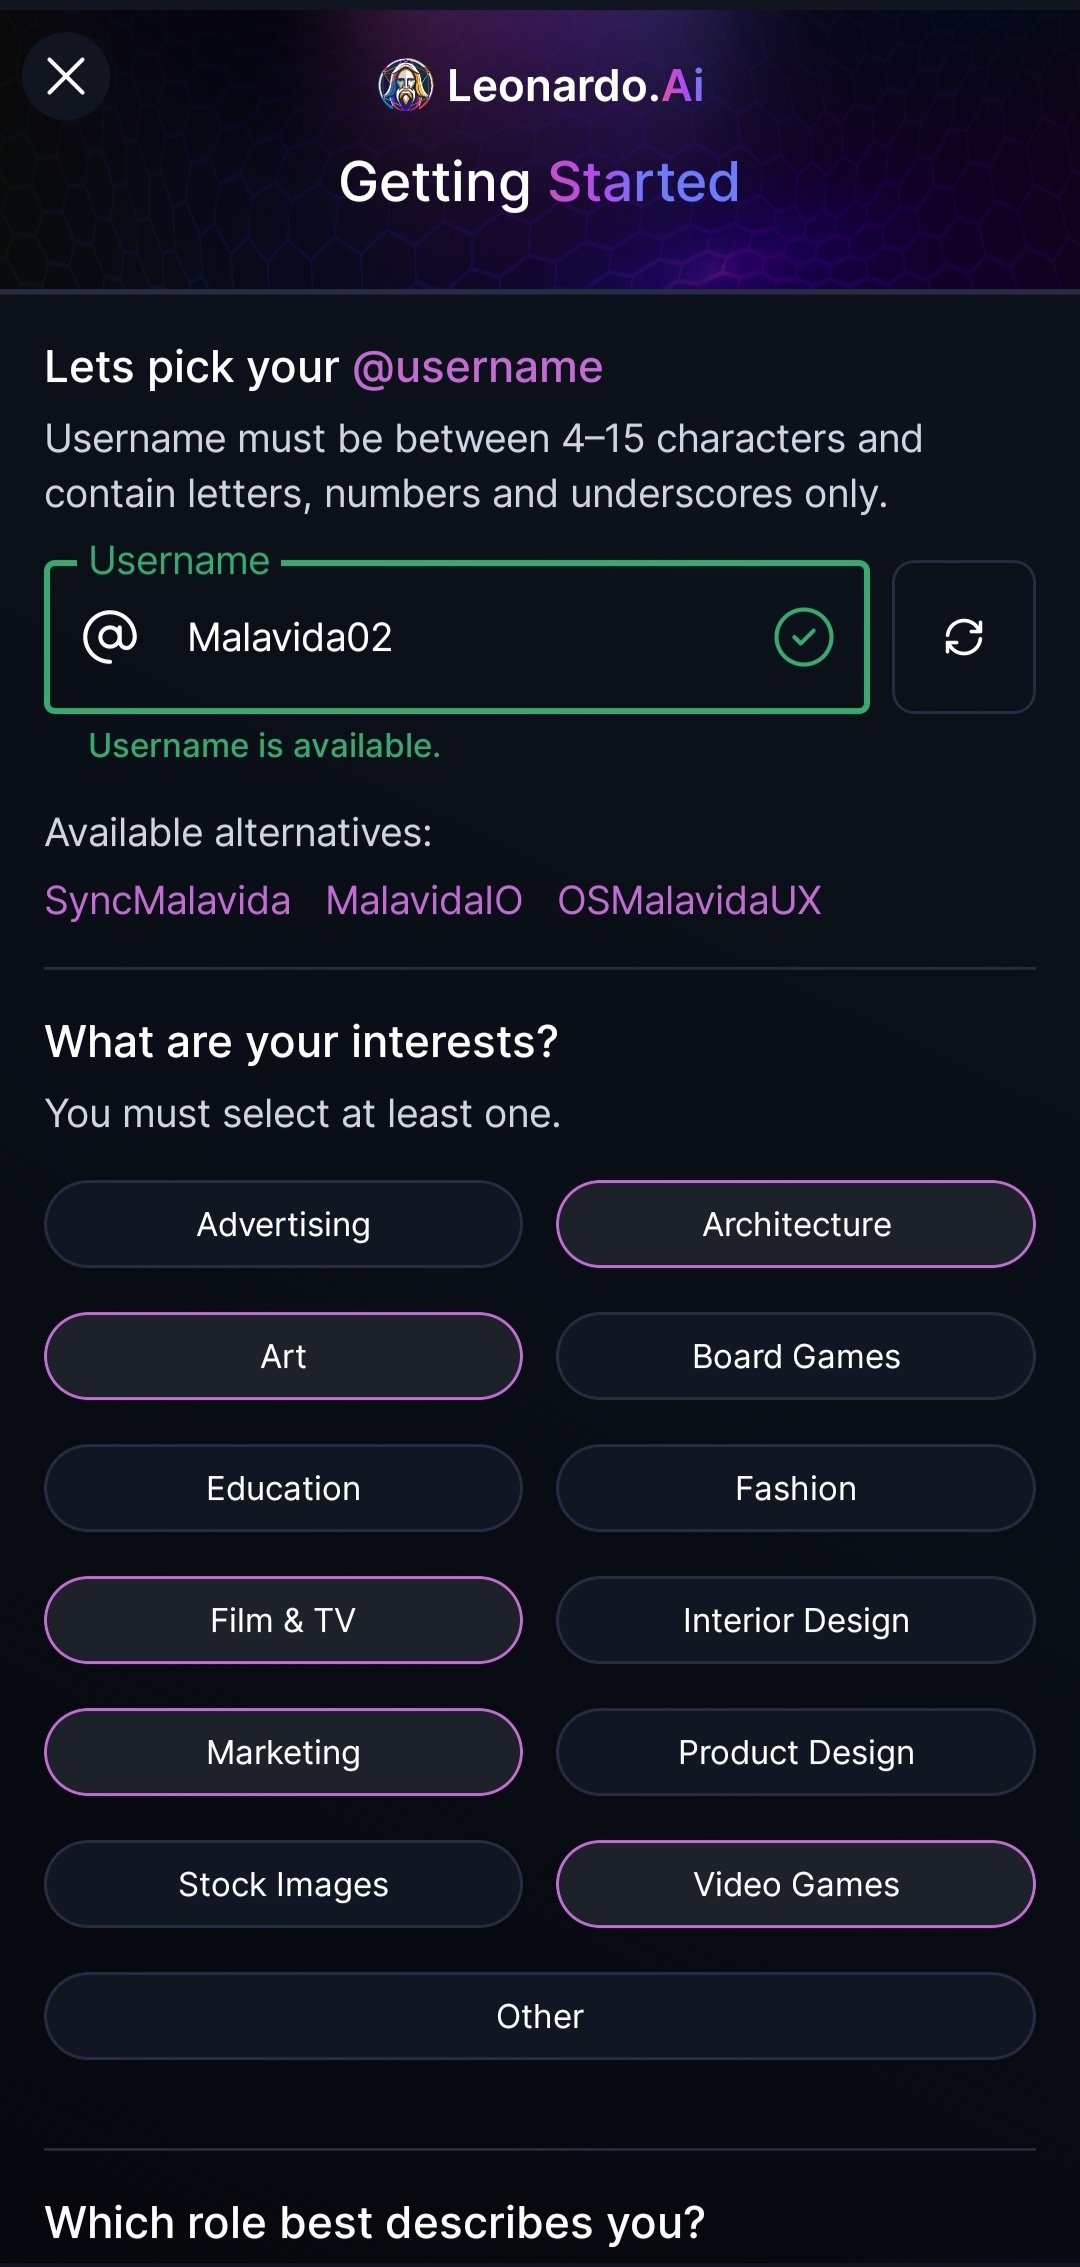Deselect the Architecture interest
1080x2267 pixels.
(796, 1224)
